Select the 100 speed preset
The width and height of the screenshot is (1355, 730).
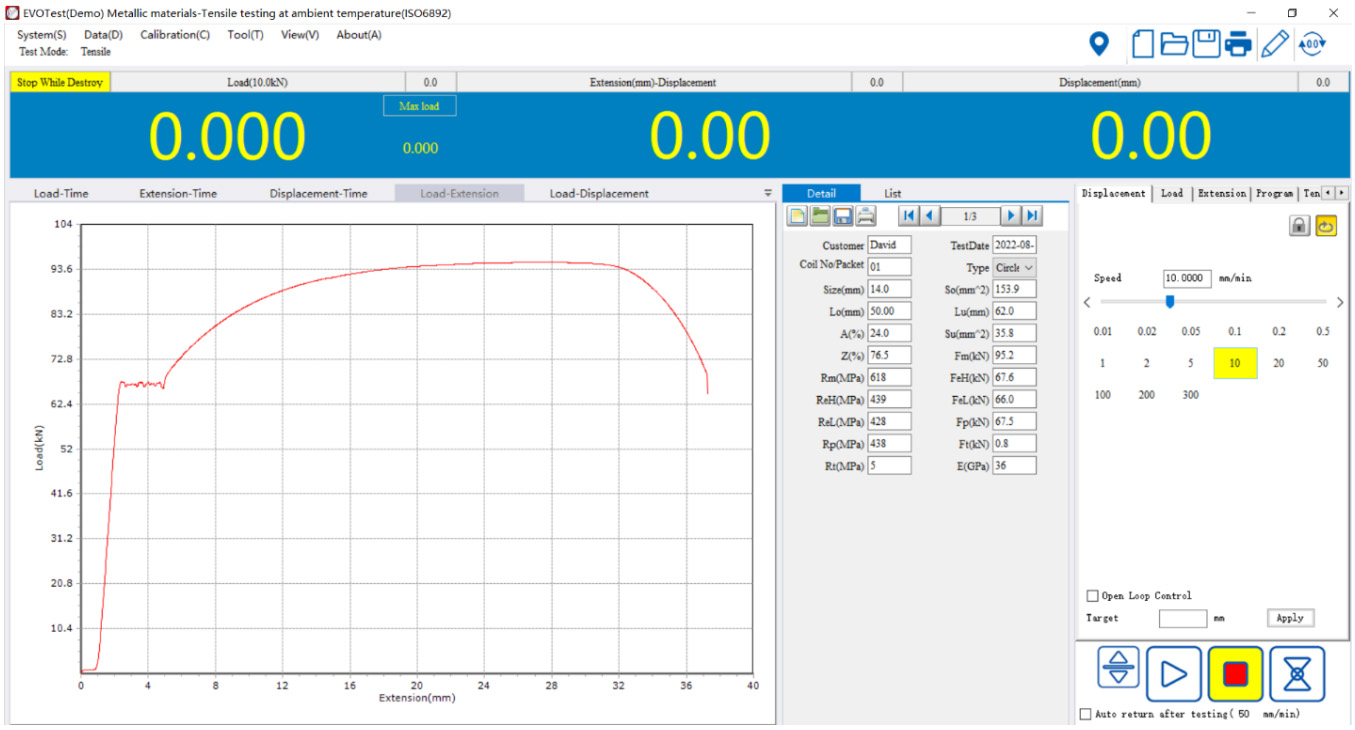(1102, 395)
